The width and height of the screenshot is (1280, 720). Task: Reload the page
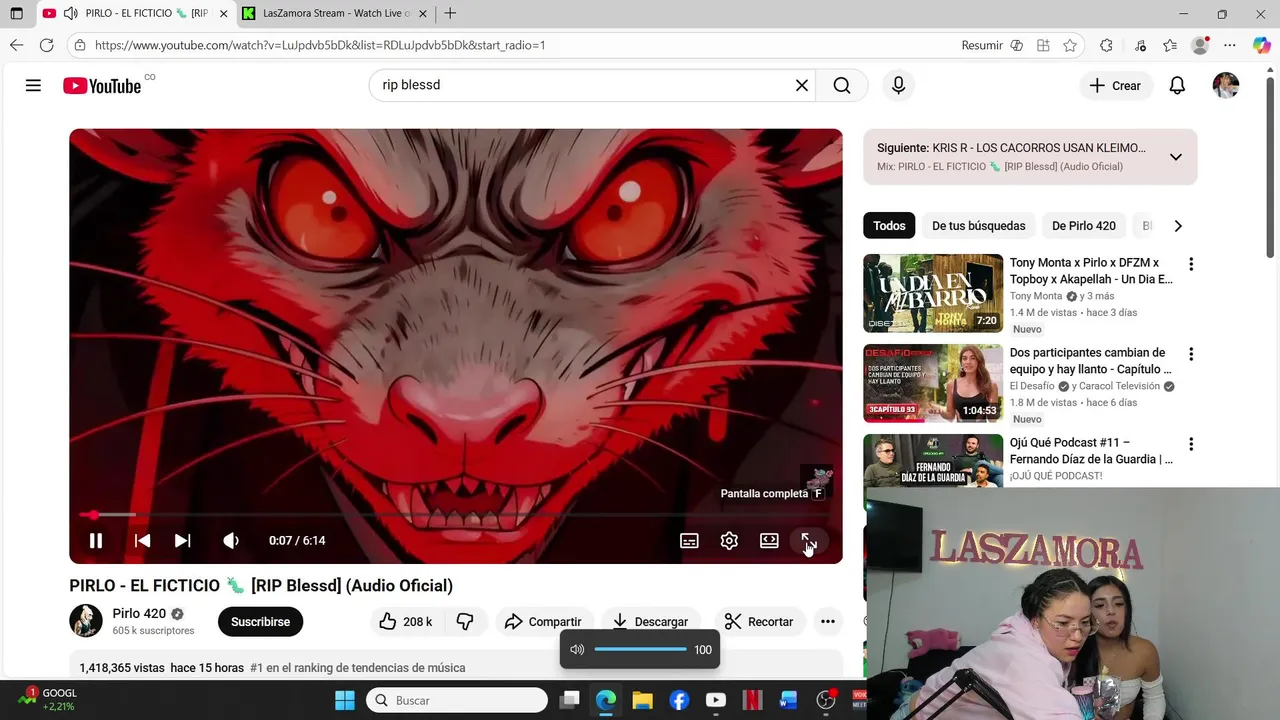46,45
